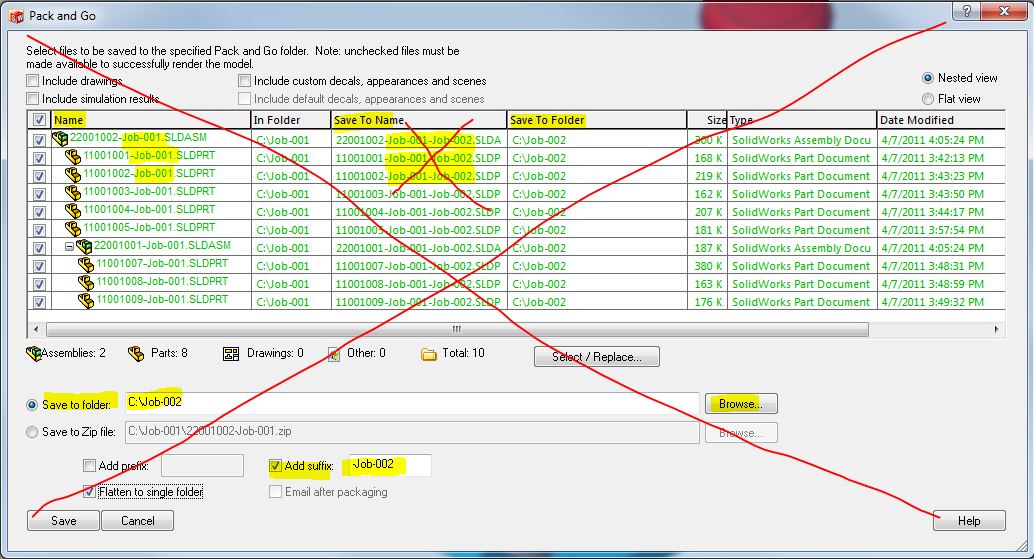Click part icon of 11001005-Job-001.SLDPRT
Viewport: 1034px width, 559px height.
point(73,229)
